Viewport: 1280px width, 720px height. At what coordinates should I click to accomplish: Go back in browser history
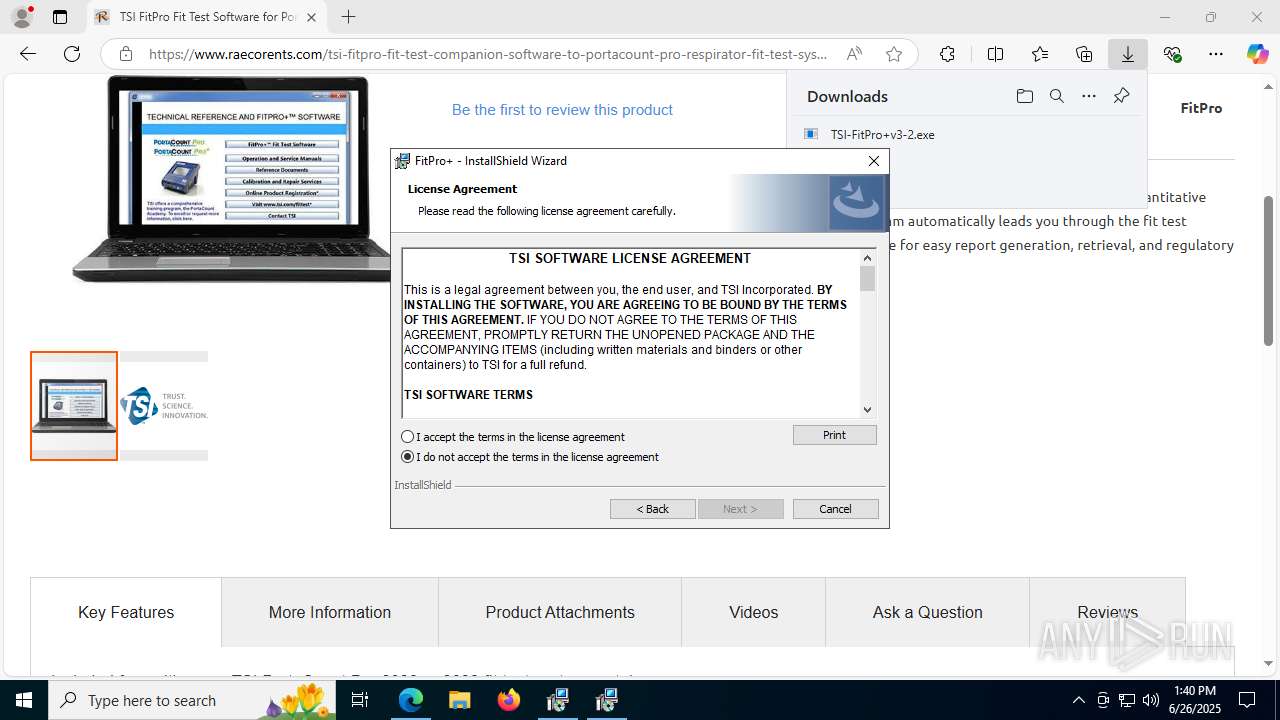(x=28, y=54)
